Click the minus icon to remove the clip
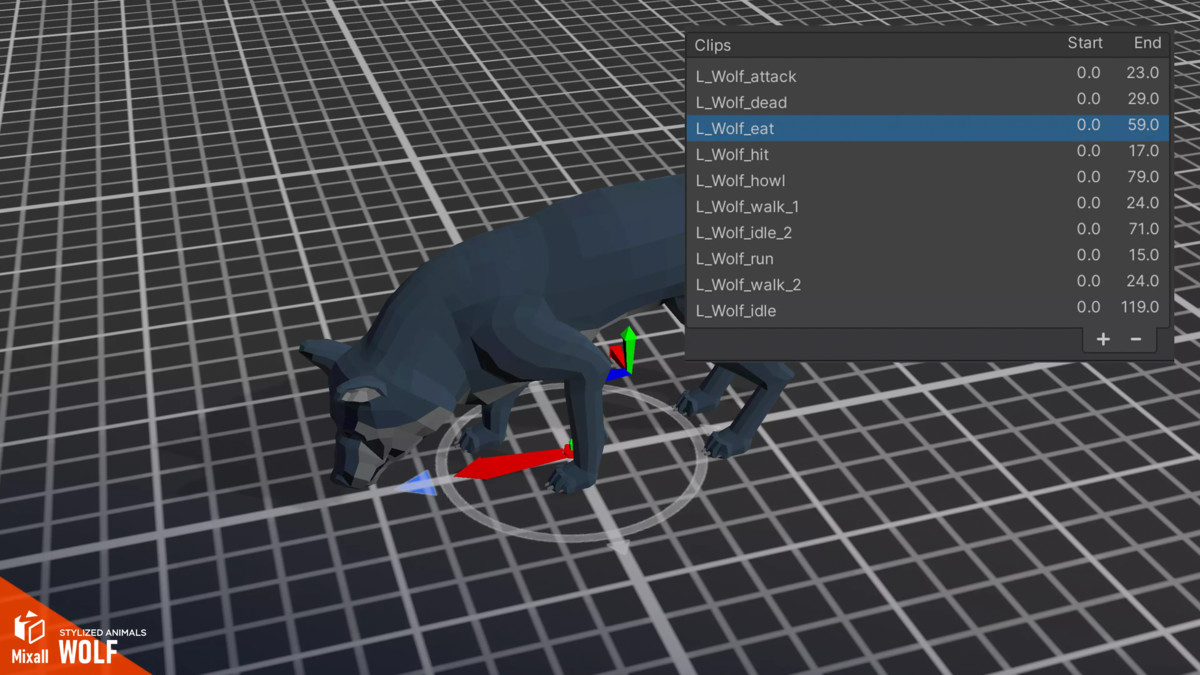Viewport: 1200px width, 675px height. pos(1136,339)
